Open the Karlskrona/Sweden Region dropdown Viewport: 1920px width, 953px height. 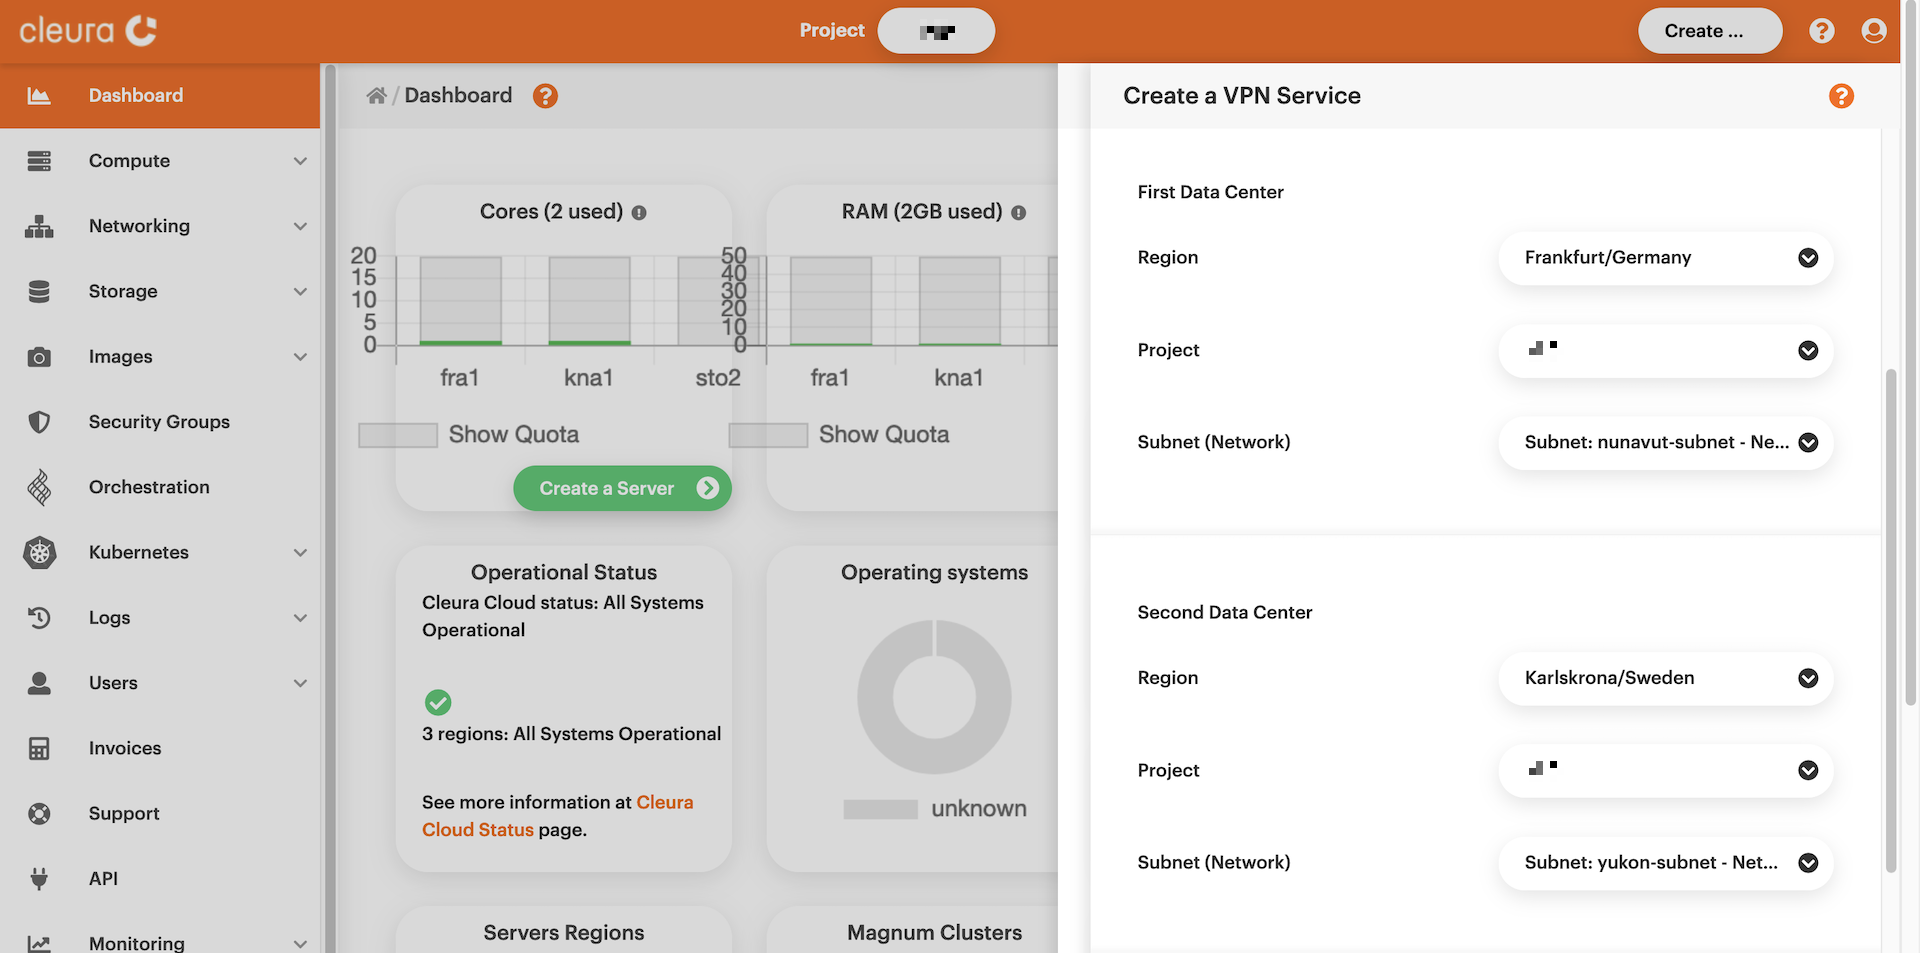pyautogui.click(x=1665, y=678)
